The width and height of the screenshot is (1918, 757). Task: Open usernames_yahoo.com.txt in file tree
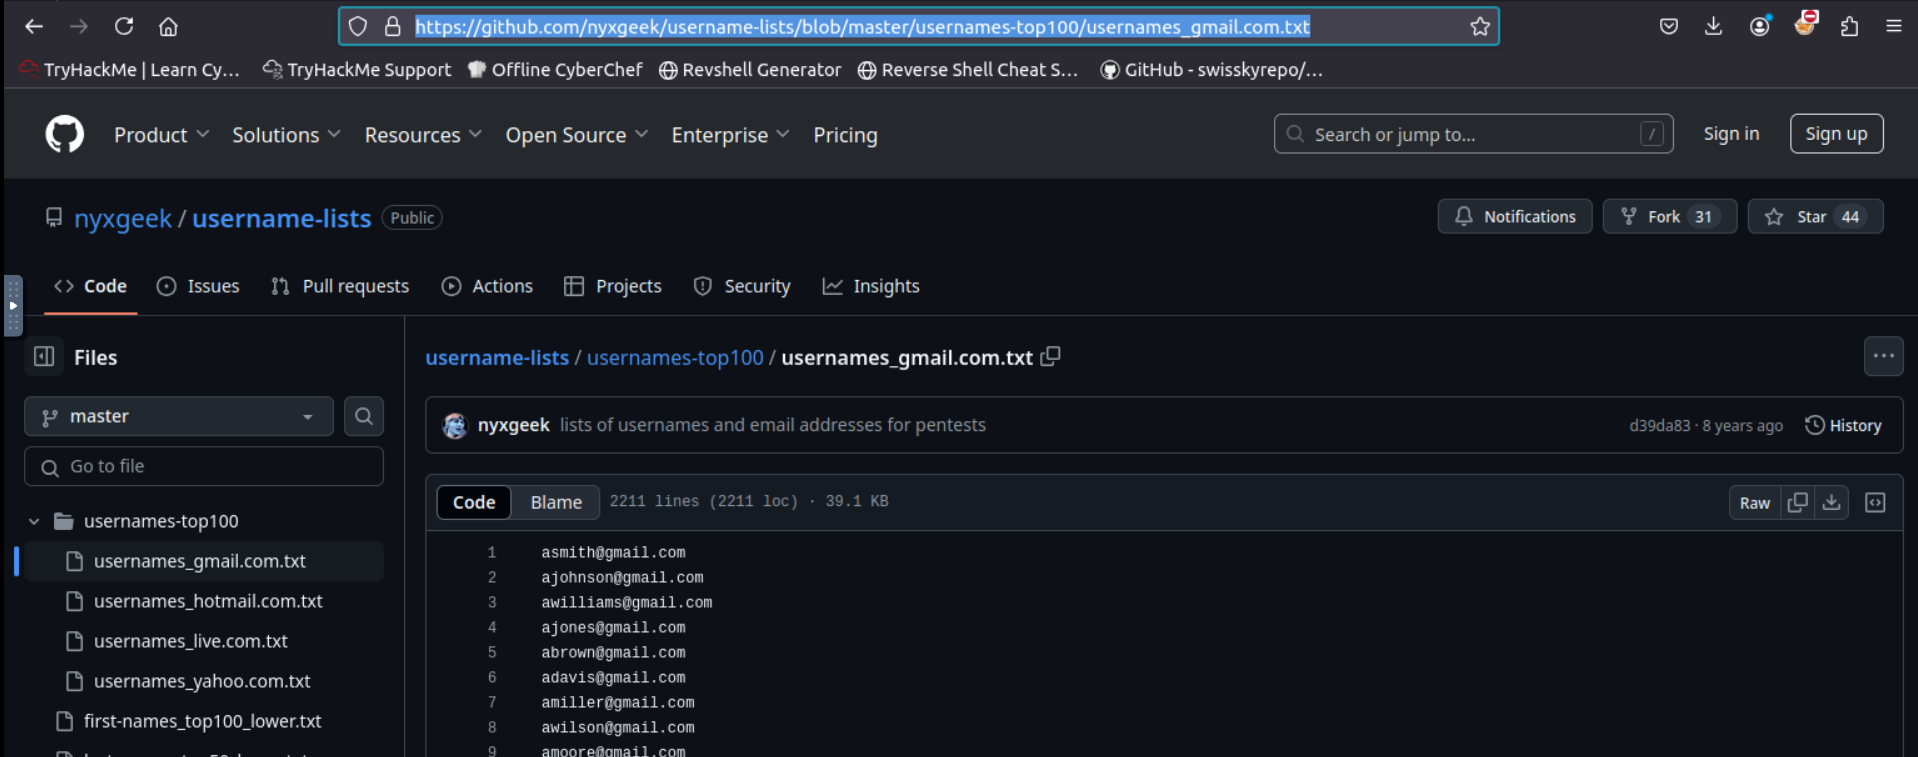[x=204, y=681]
